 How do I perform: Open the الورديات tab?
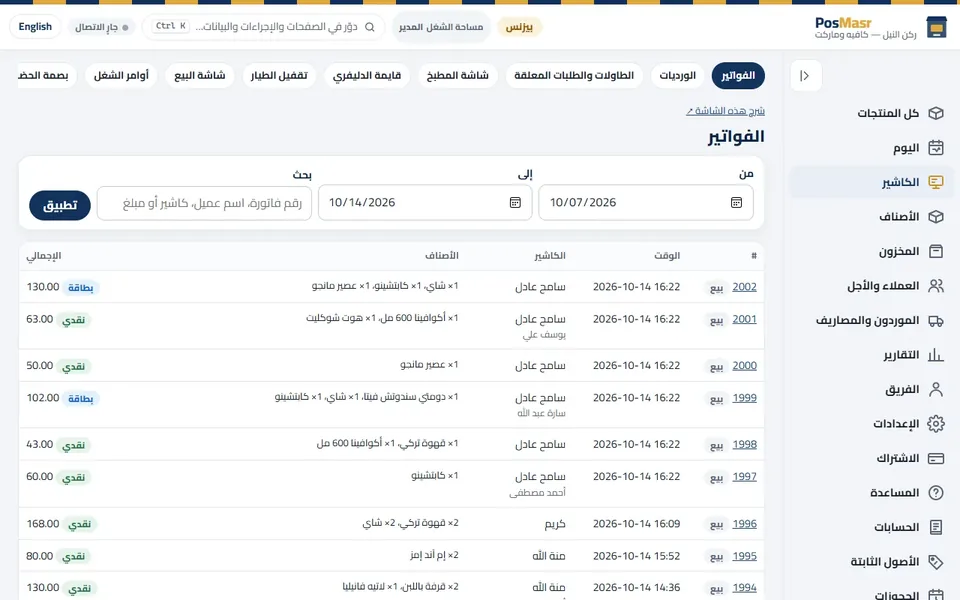coord(677,75)
